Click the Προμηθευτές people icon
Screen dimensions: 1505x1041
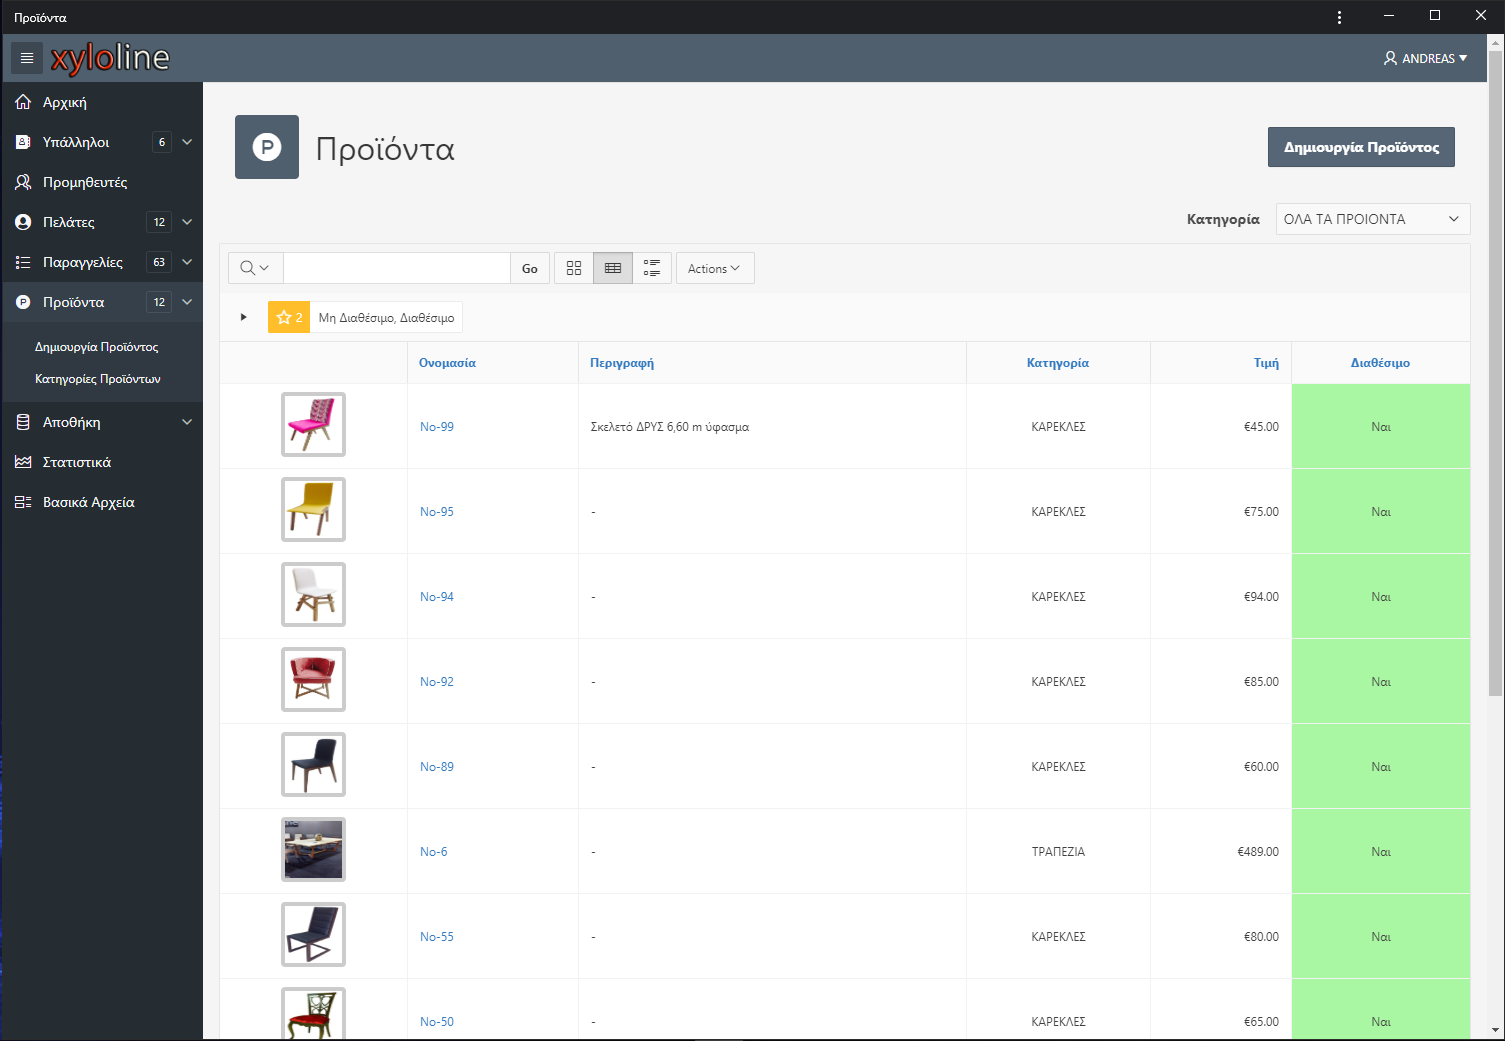click(x=23, y=182)
